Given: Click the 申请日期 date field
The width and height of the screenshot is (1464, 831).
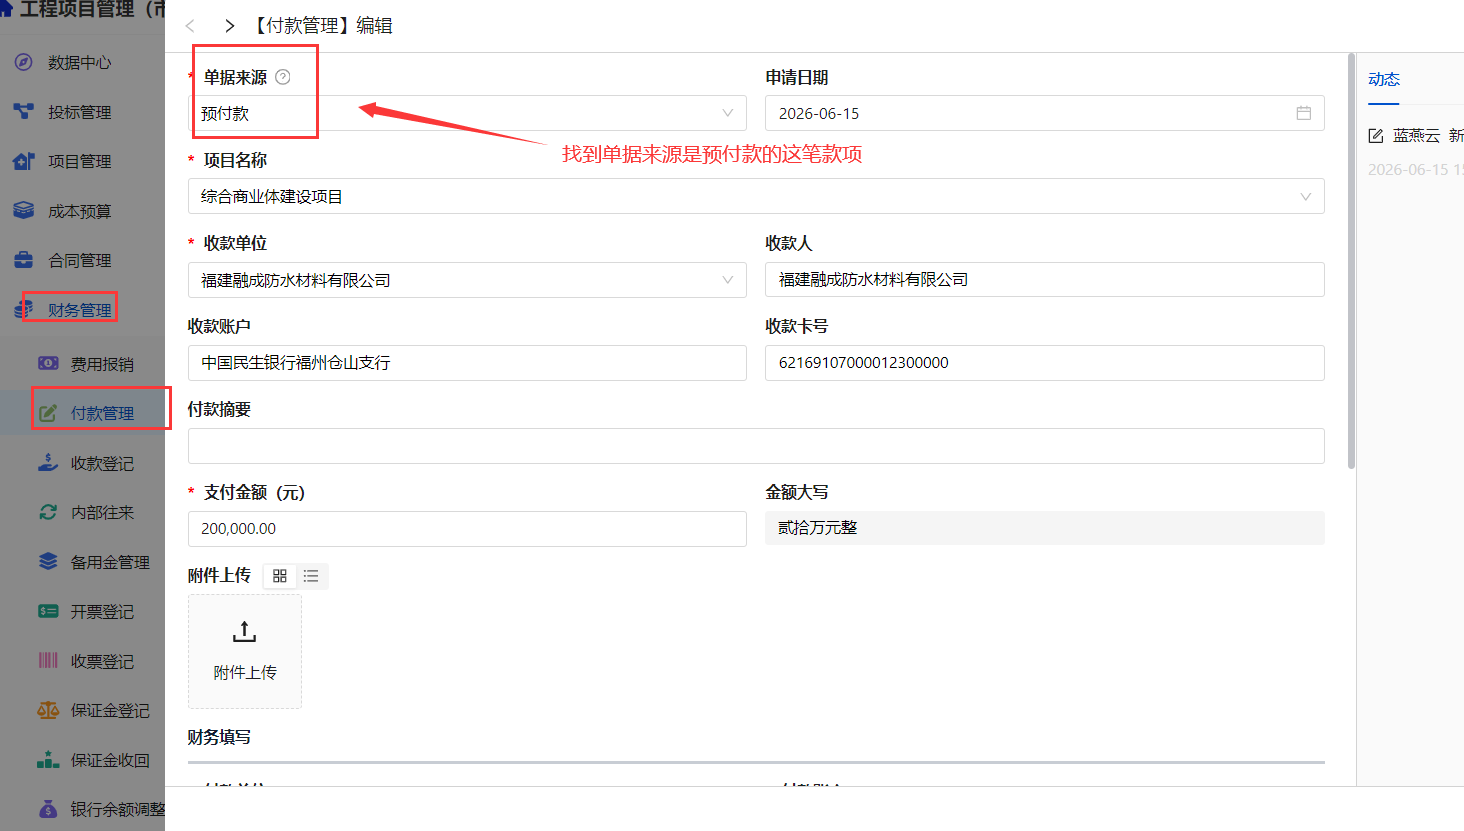Looking at the screenshot, I should (1045, 113).
